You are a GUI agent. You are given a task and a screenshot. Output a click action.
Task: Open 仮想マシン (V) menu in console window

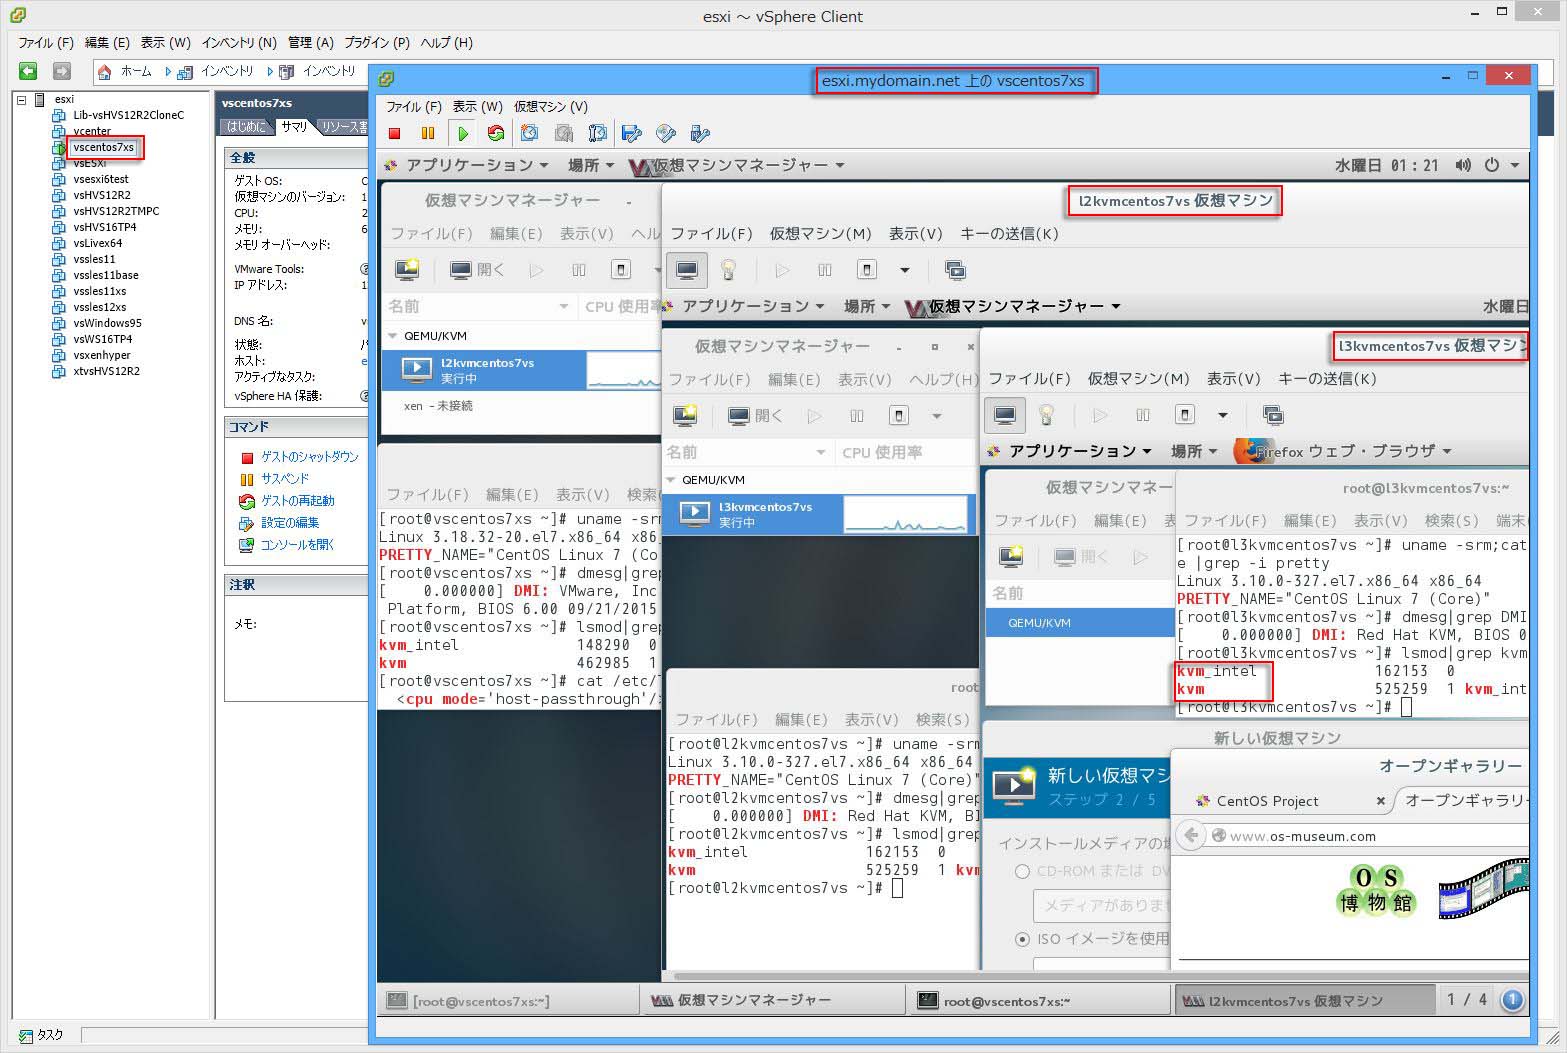coord(551,107)
